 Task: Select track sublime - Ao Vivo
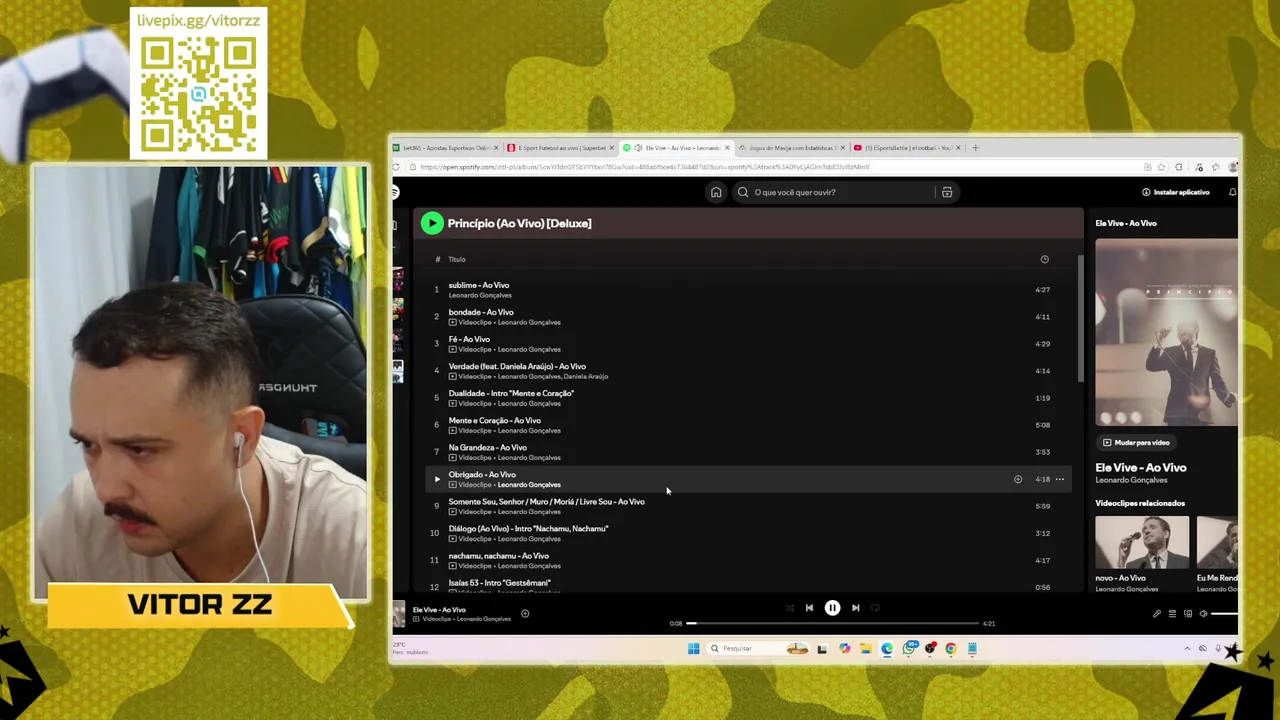tap(748, 290)
